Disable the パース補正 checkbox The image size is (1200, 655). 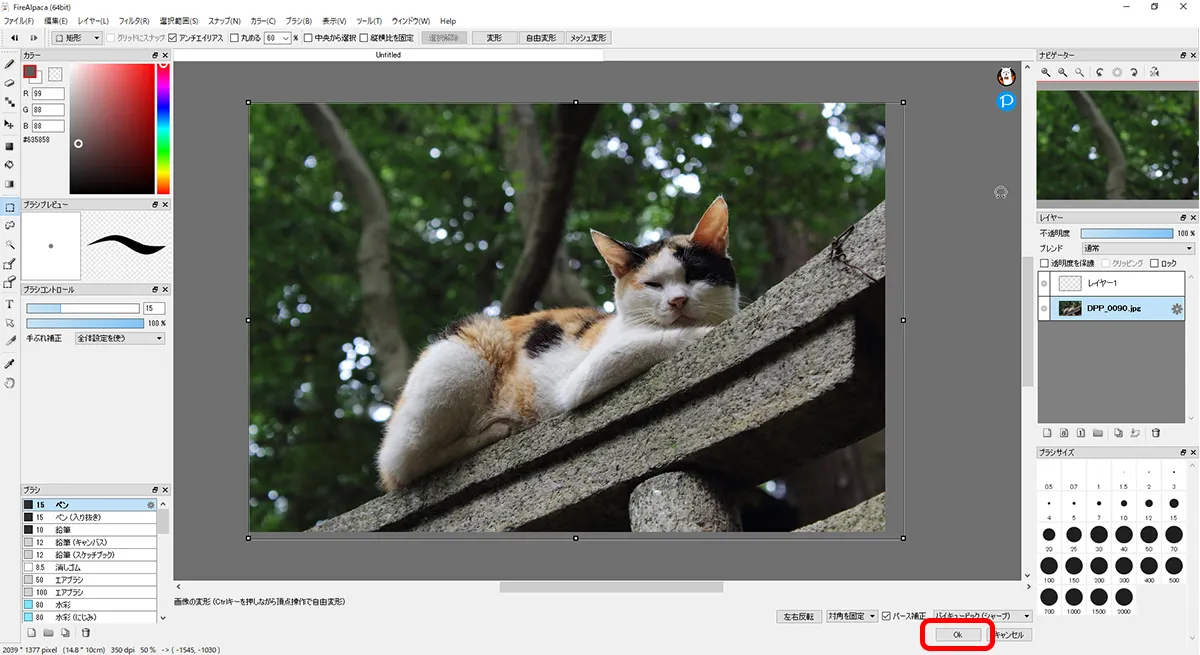(x=886, y=616)
